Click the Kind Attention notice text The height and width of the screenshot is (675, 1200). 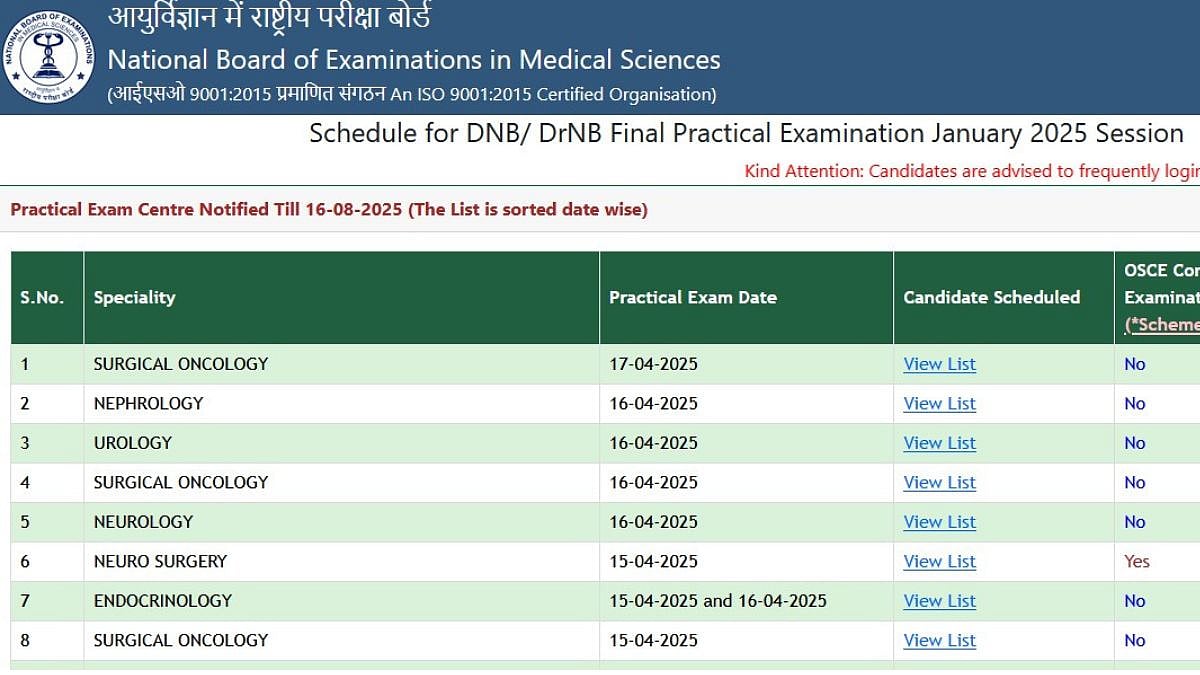971,171
